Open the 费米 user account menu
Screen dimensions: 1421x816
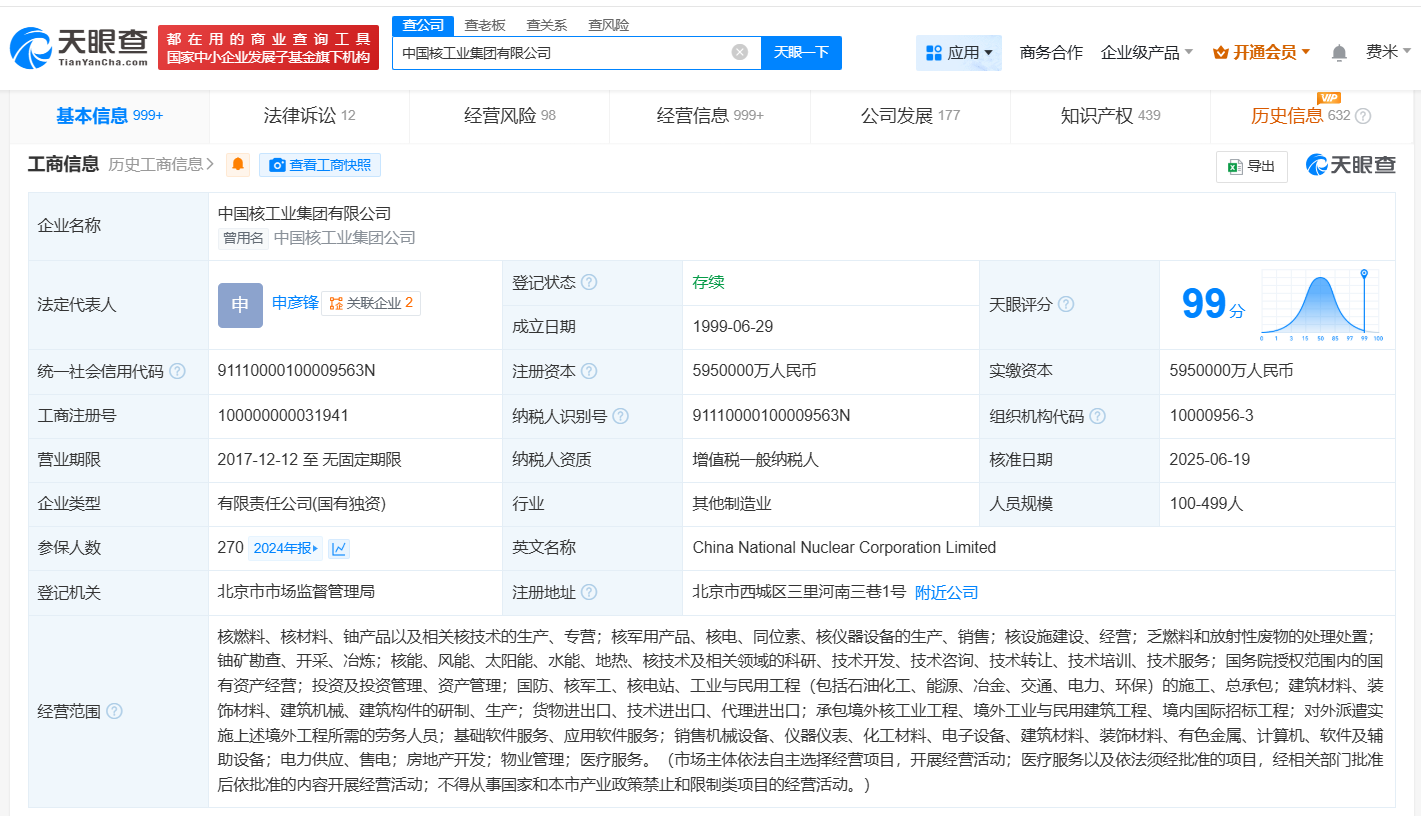[x=1388, y=52]
